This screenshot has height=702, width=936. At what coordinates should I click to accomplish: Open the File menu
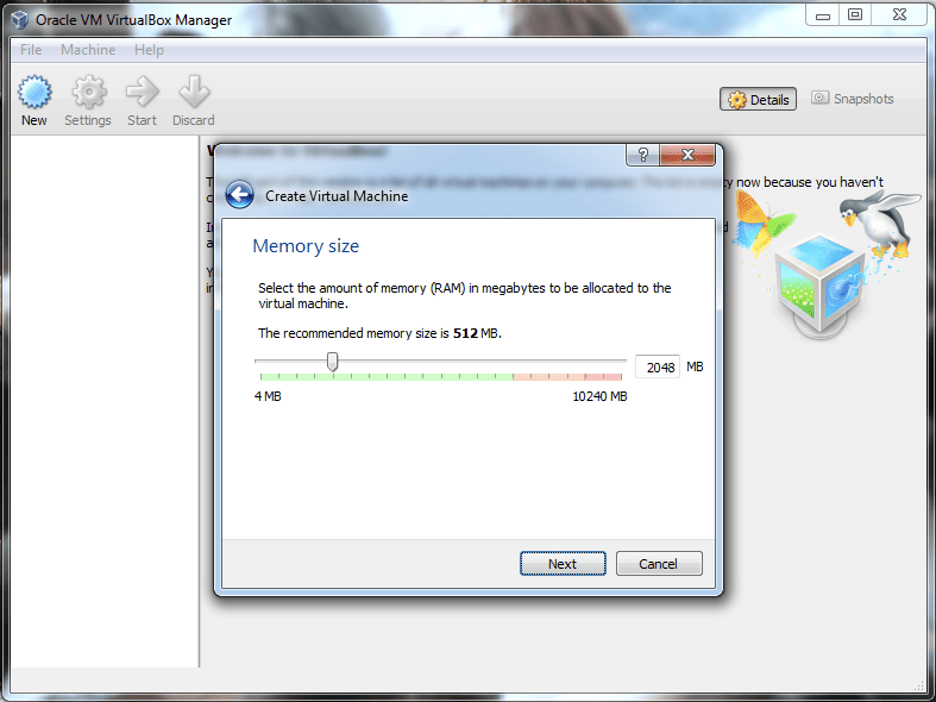(31, 50)
